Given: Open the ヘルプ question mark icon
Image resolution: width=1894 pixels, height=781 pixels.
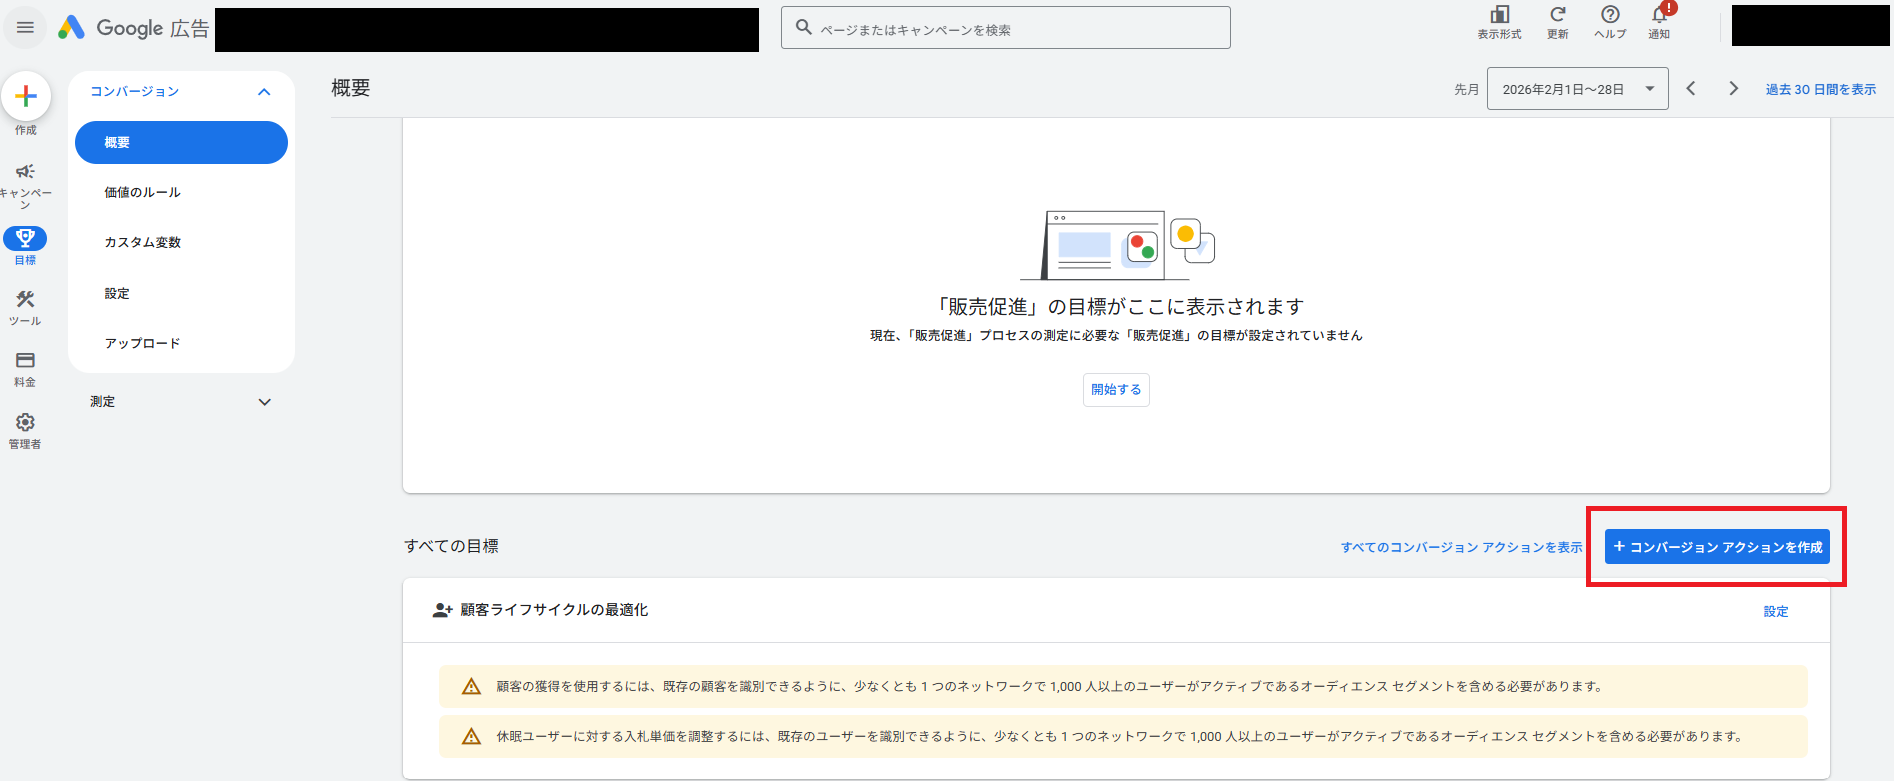Looking at the screenshot, I should (1610, 15).
